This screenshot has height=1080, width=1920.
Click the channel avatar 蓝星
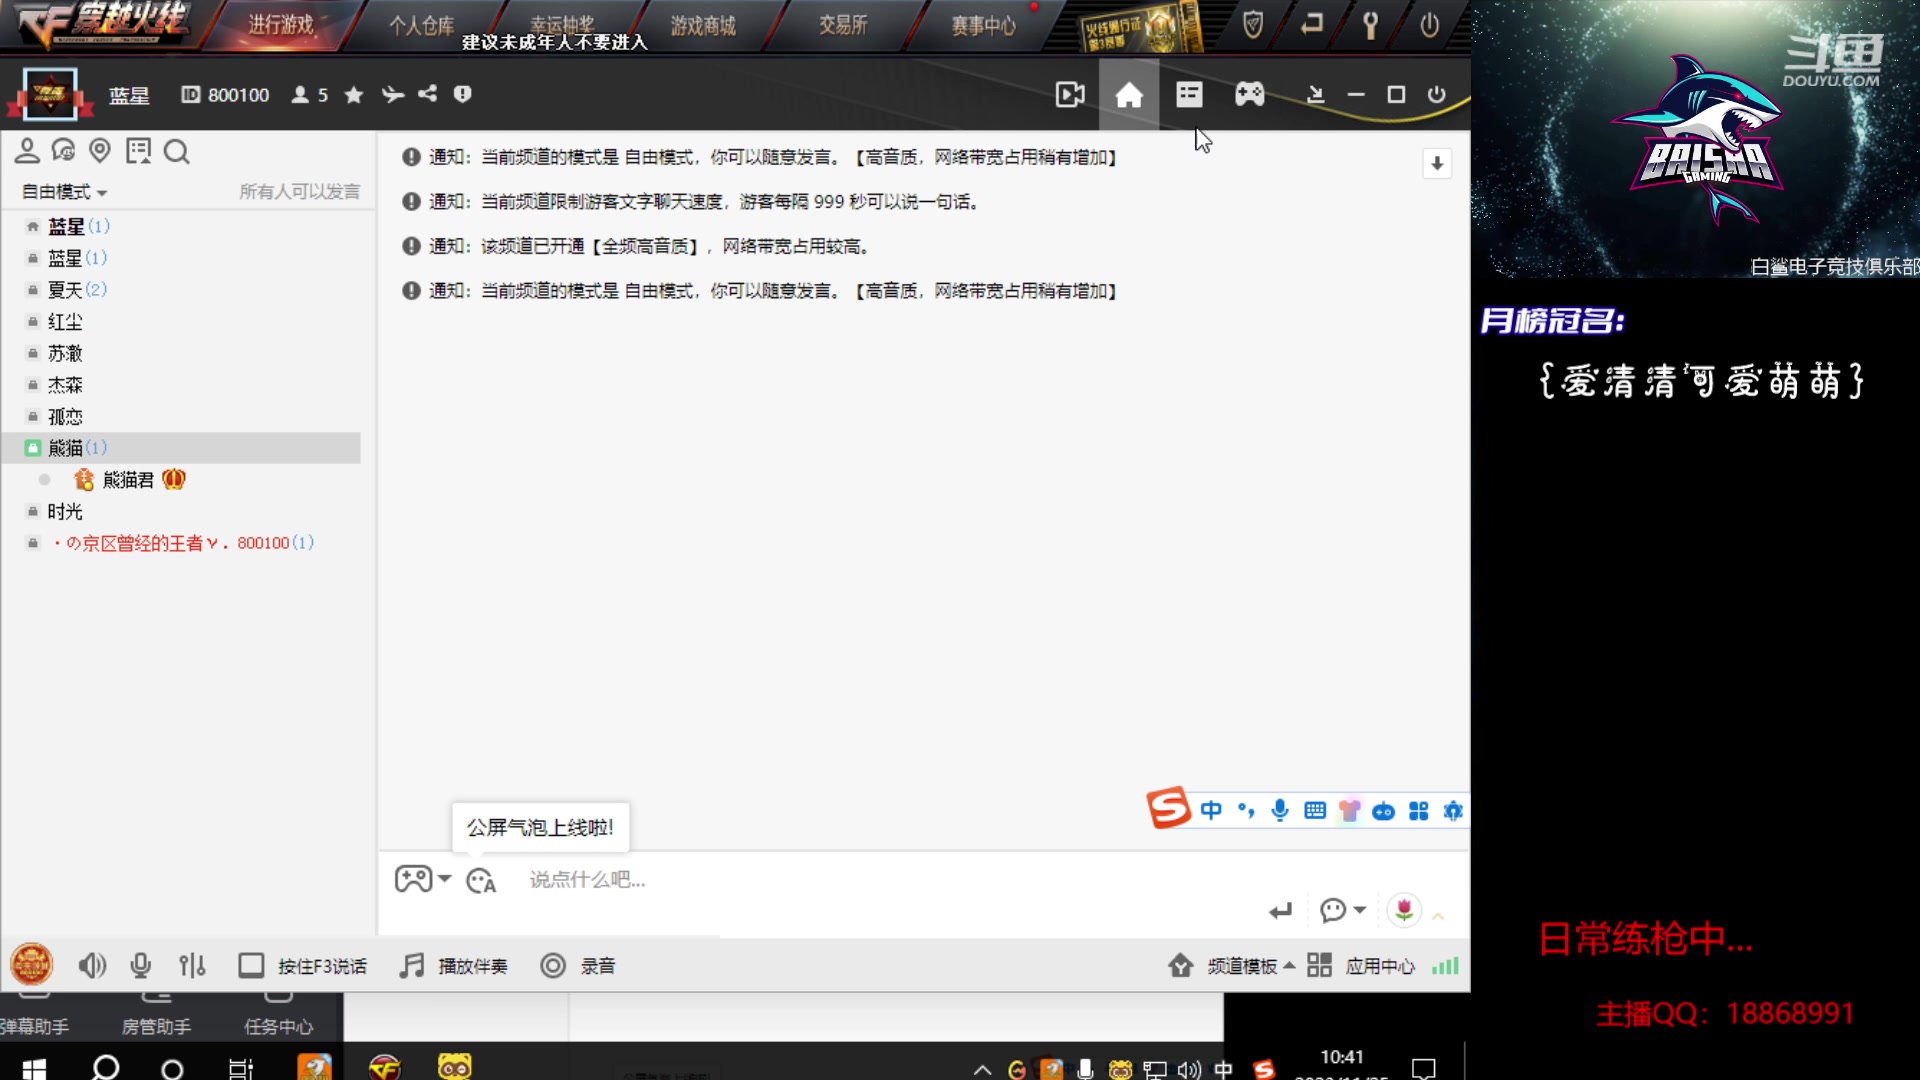click(x=49, y=95)
